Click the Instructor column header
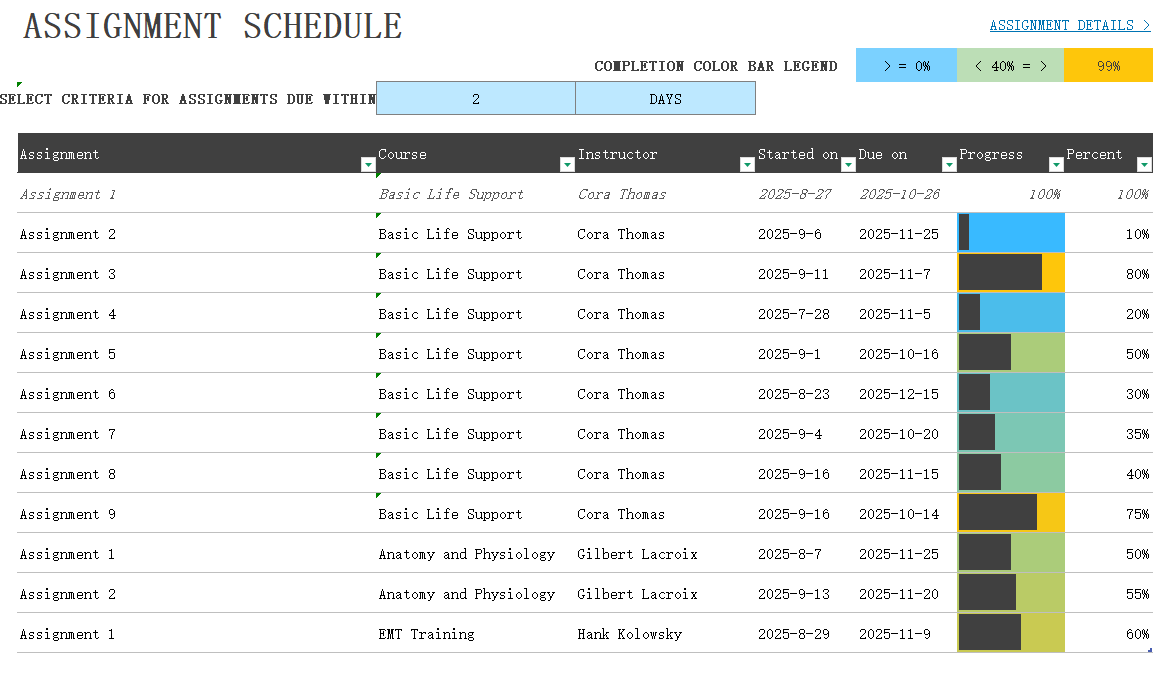This screenshot has height=683, width=1160. point(617,155)
